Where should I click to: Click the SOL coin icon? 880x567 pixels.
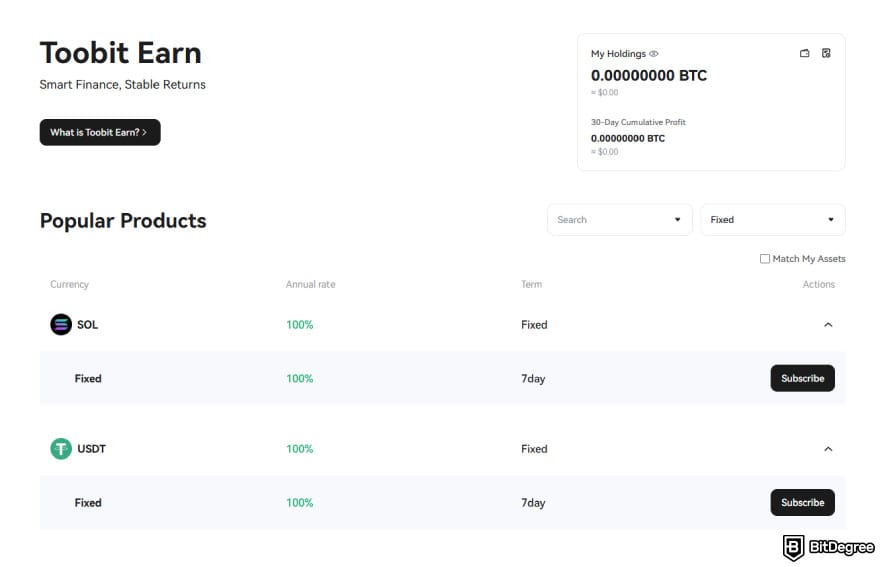pos(61,324)
